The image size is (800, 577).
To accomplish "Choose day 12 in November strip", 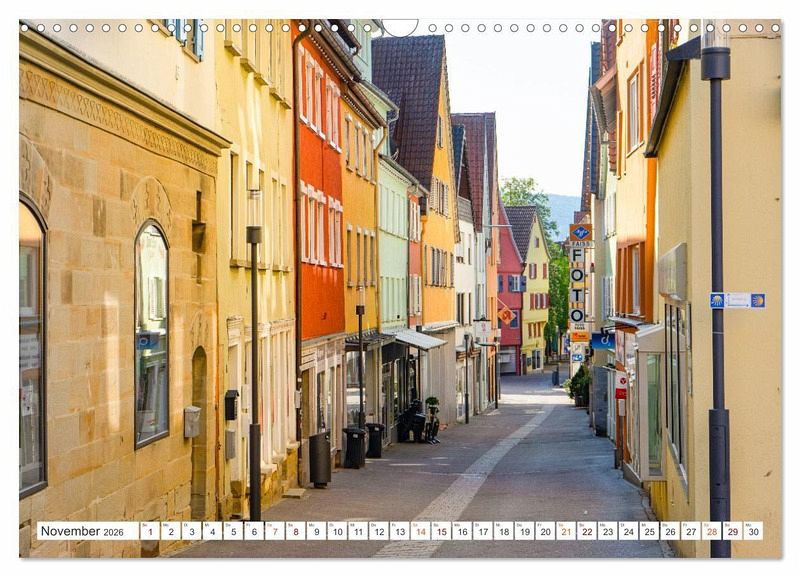I will 379,531.
